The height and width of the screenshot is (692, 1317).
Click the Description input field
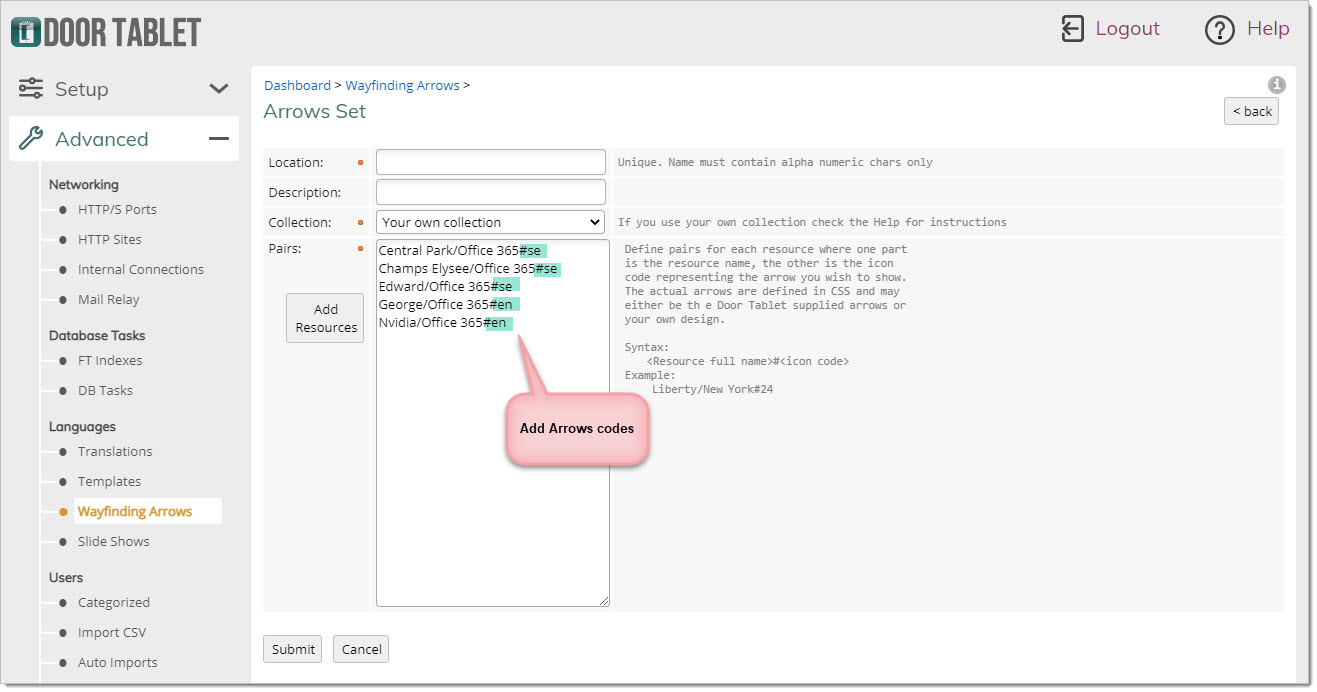point(491,192)
